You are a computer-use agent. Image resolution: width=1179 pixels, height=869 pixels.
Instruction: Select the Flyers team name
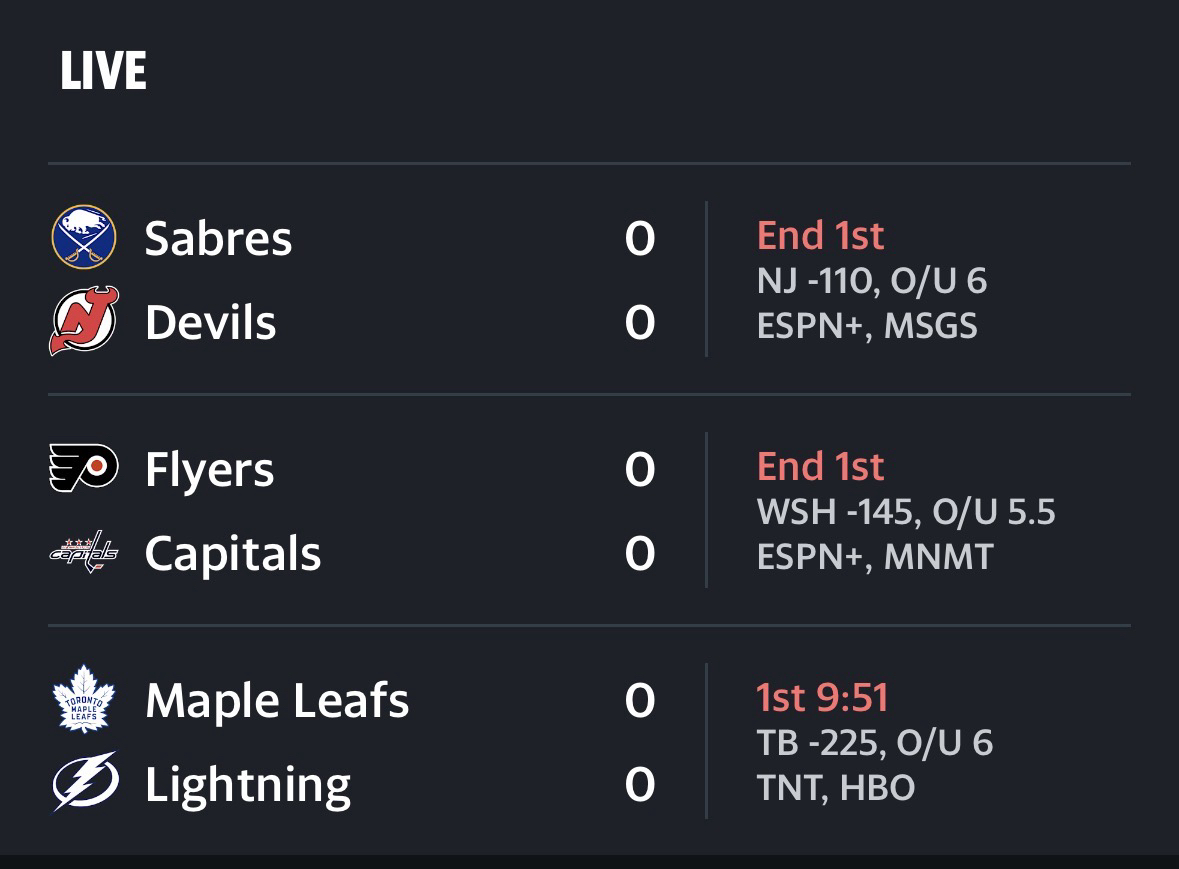coord(209,469)
